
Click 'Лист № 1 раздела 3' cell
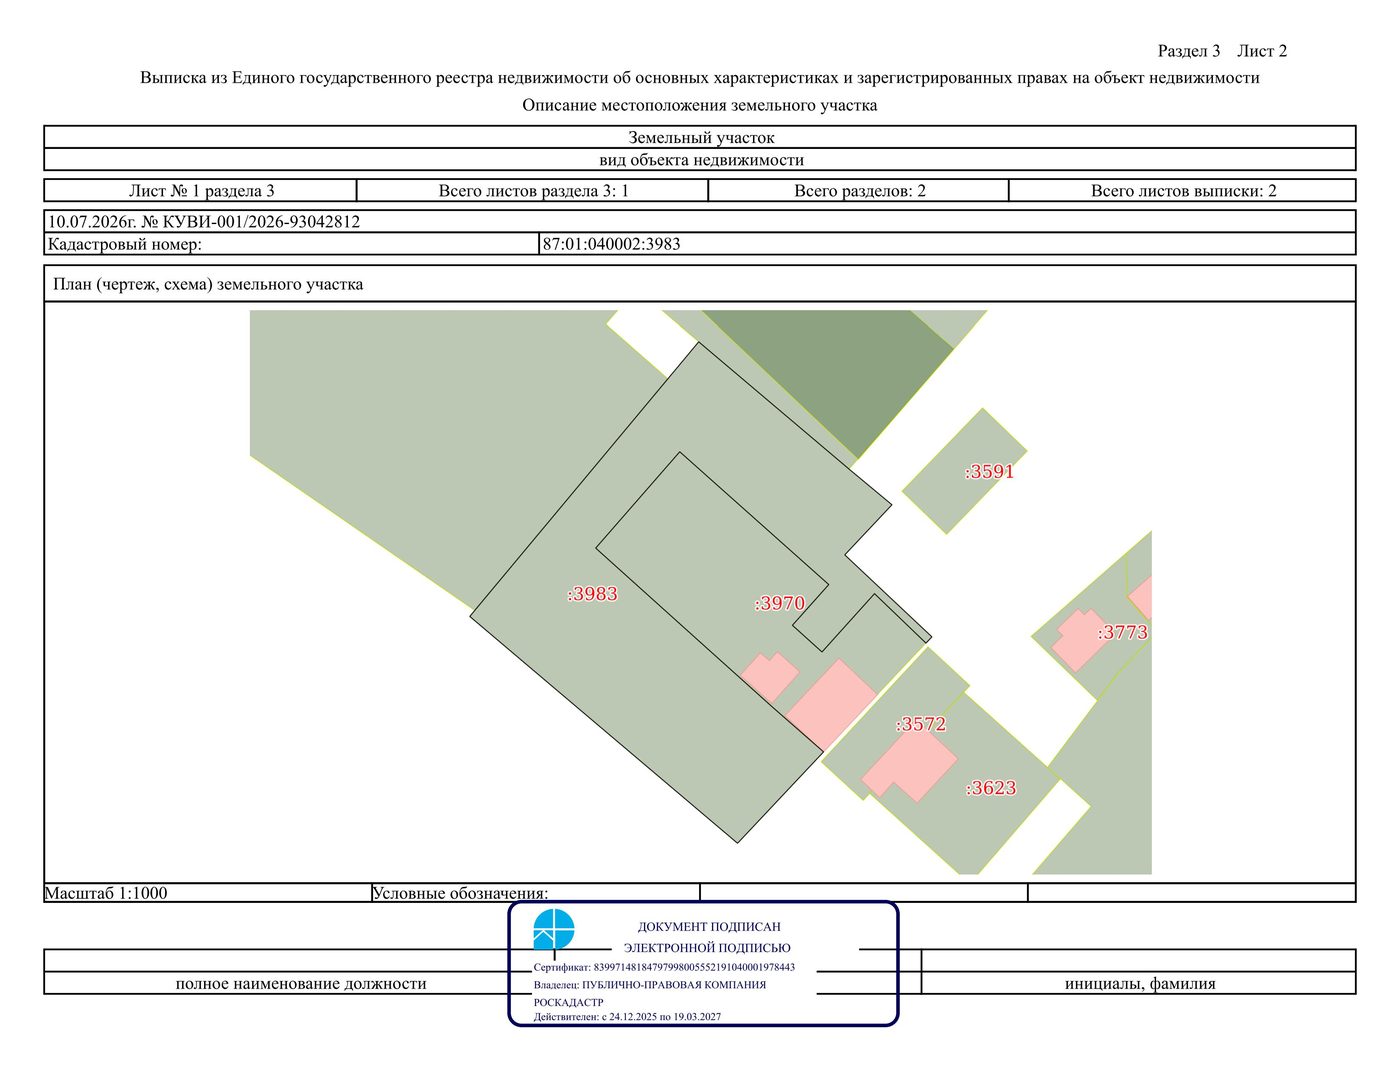(201, 191)
